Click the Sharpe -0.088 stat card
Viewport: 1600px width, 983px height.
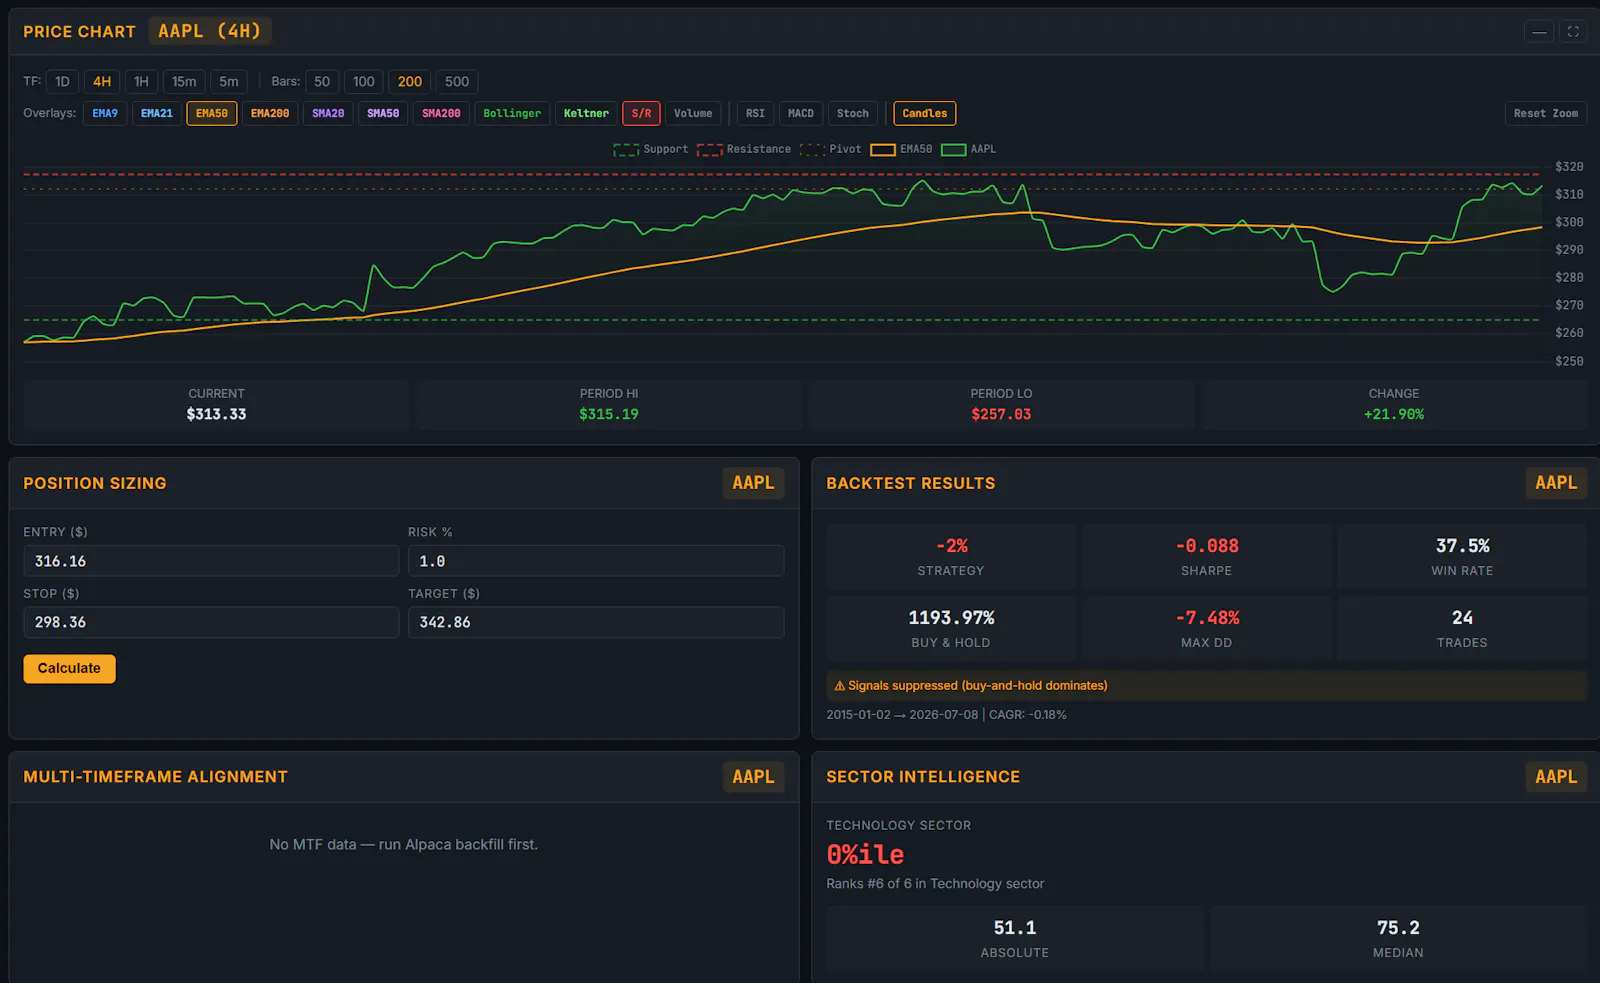click(1207, 557)
